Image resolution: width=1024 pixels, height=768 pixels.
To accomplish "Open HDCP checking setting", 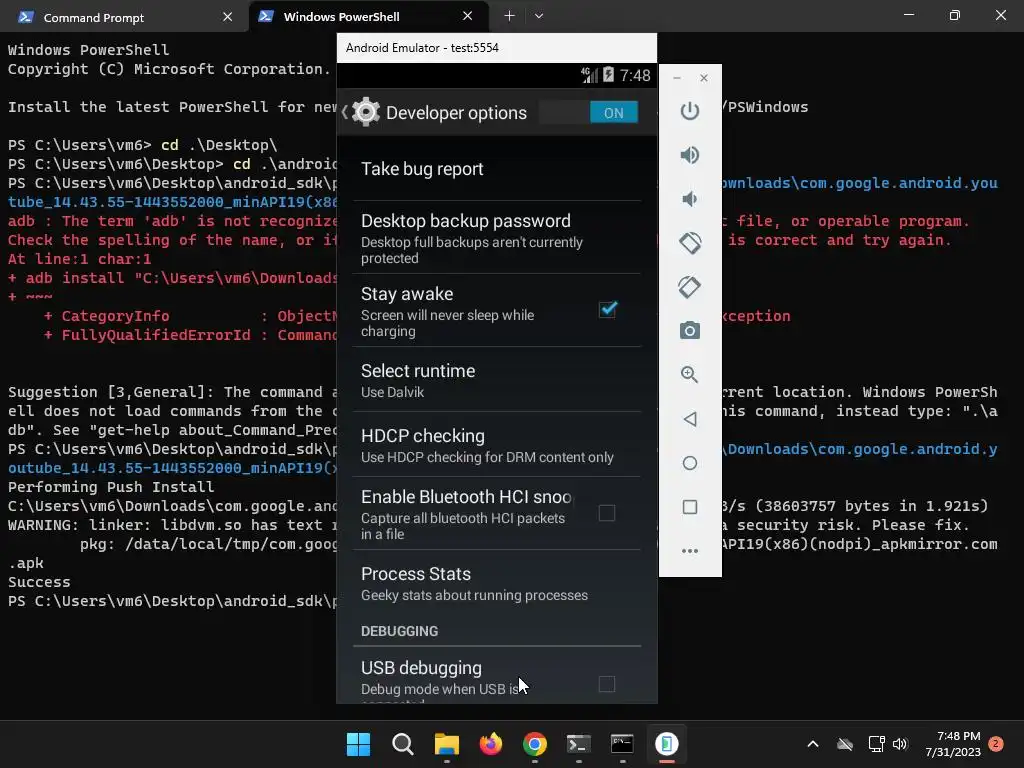I will coord(496,445).
